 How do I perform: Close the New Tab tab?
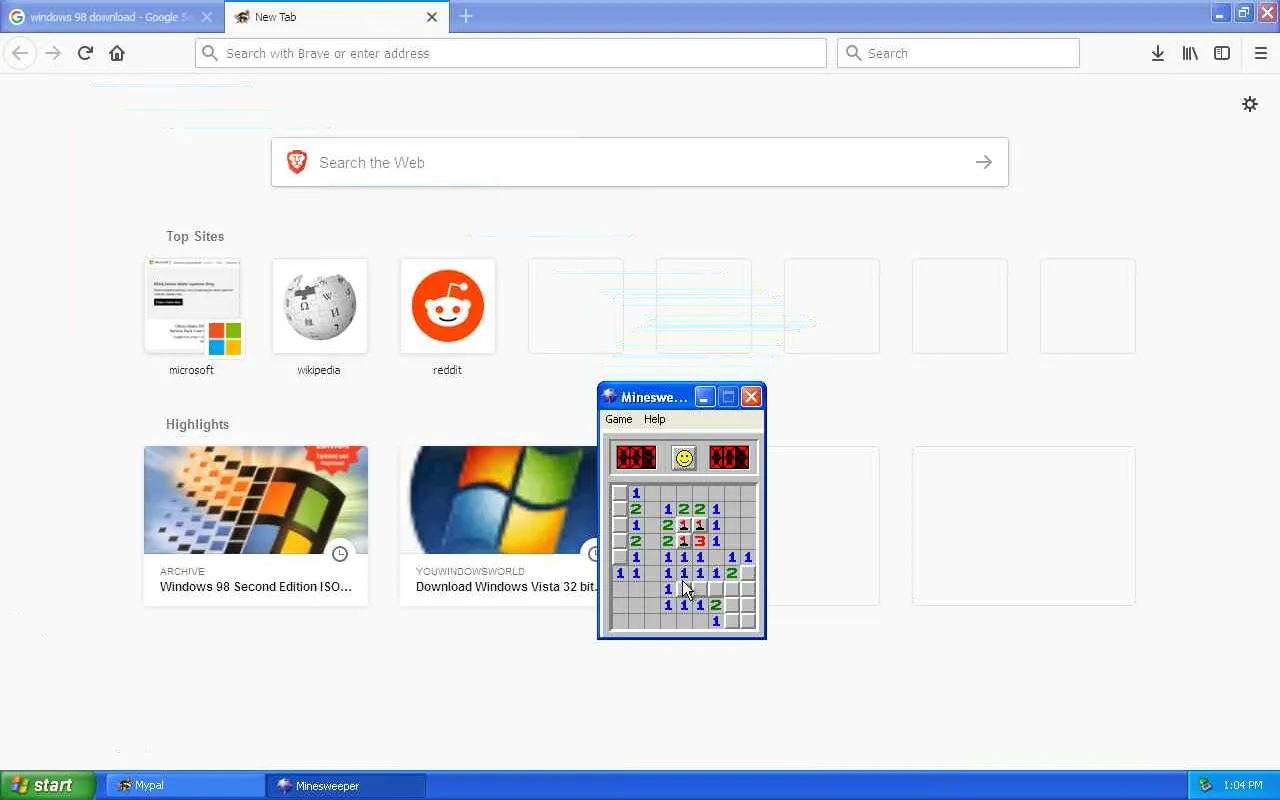(x=432, y=17)
